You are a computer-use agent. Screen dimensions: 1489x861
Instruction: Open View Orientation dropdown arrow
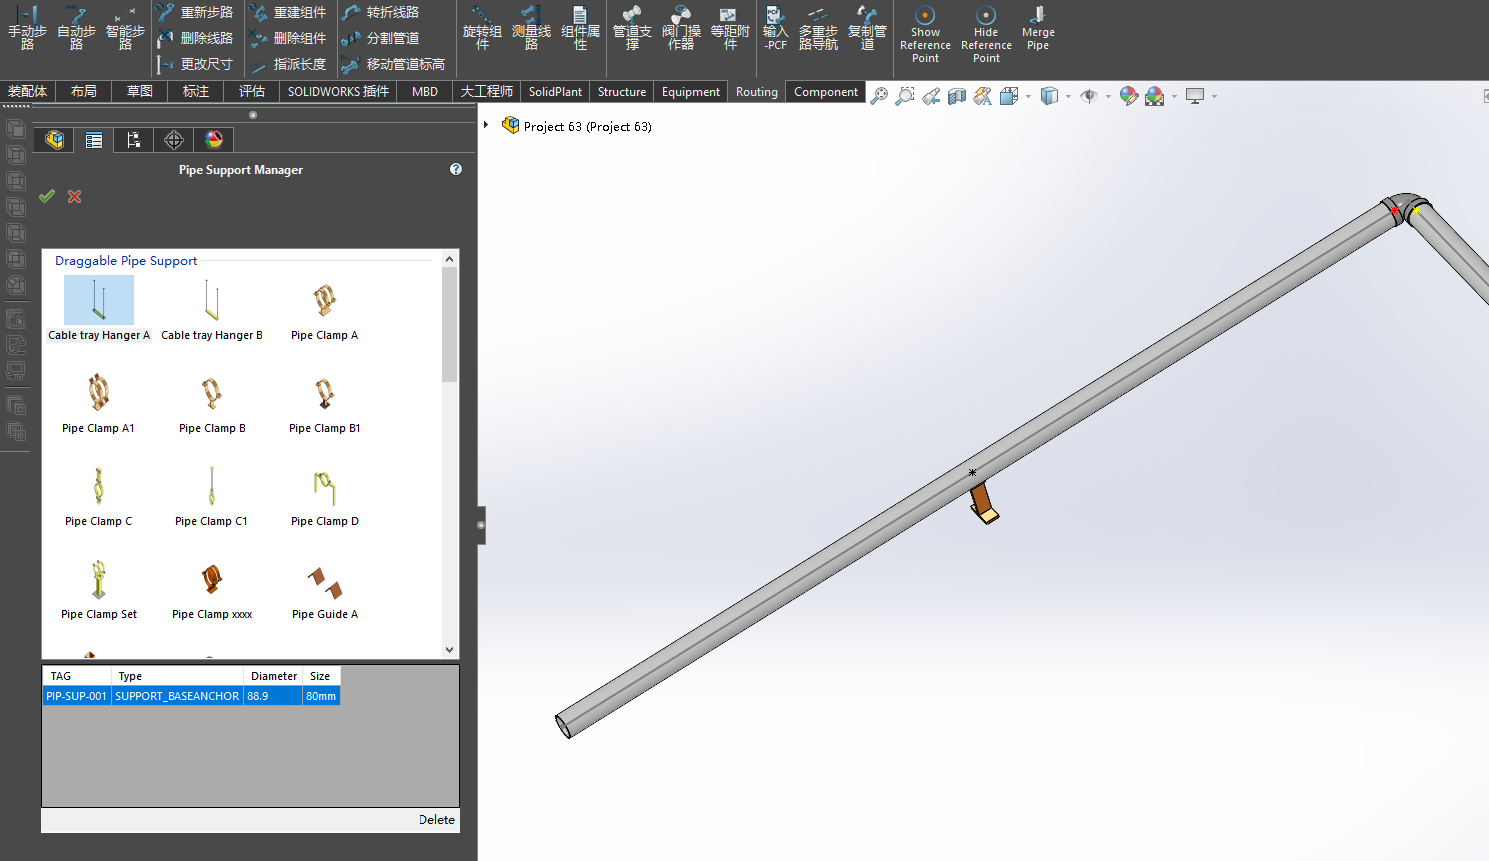[1028, 97]
